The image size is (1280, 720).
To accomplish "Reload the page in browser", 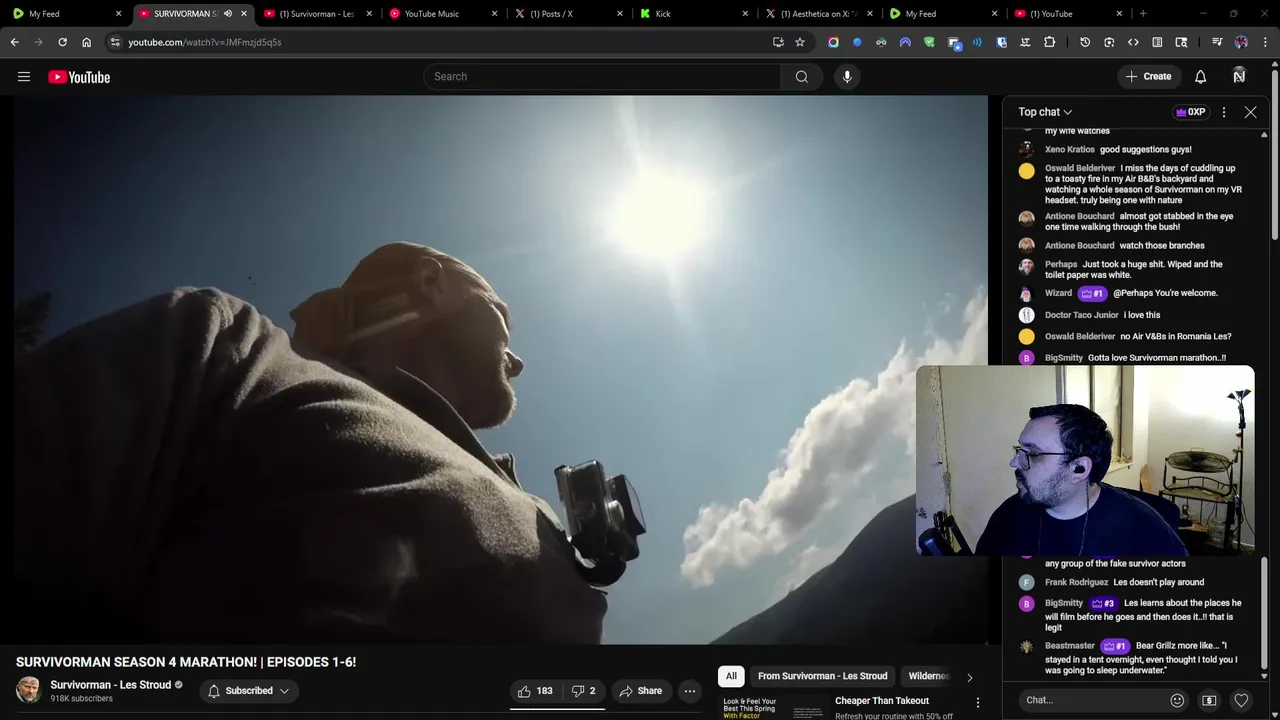I will [62, 42].
